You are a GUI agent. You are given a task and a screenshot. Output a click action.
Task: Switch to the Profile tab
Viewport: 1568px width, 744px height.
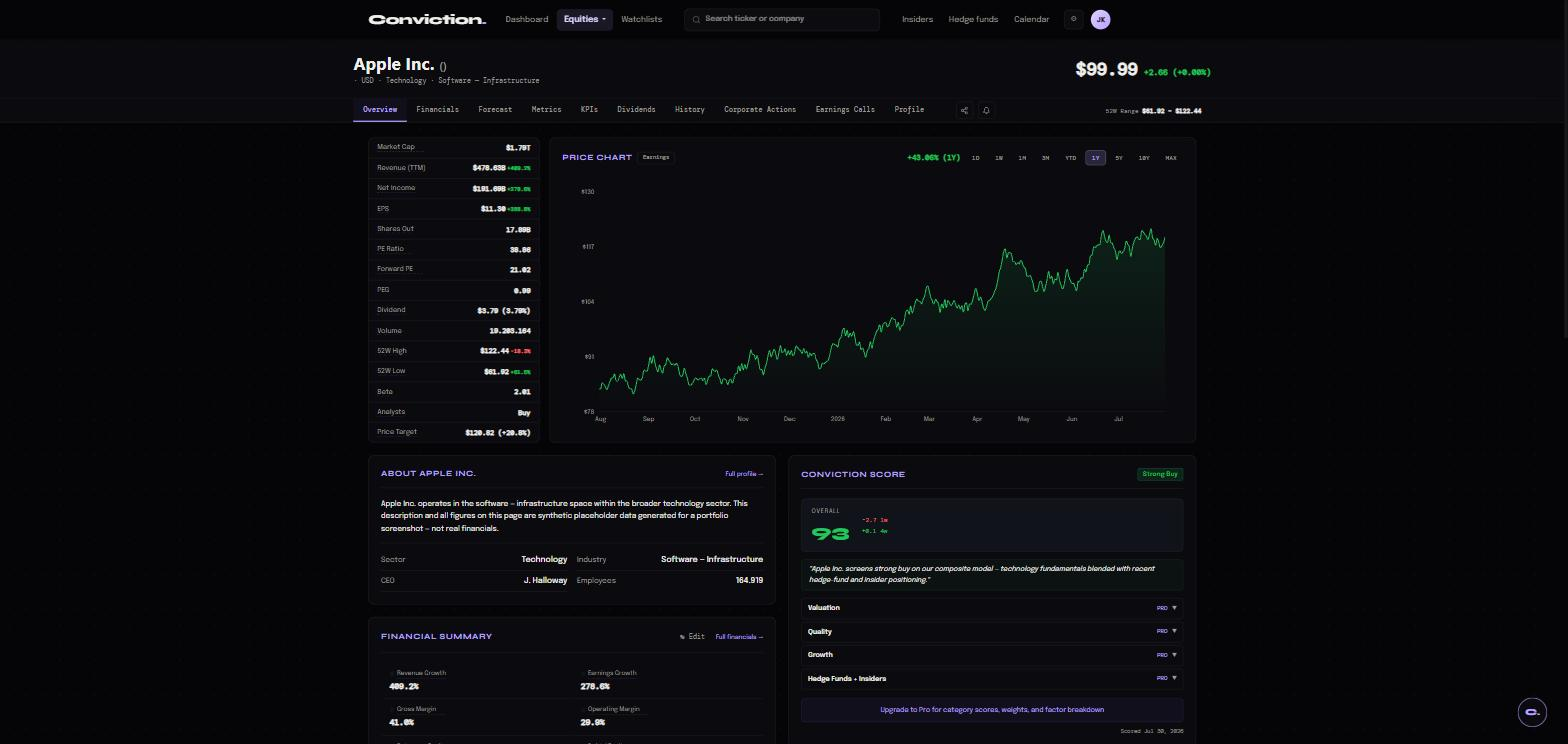(909, 110)
